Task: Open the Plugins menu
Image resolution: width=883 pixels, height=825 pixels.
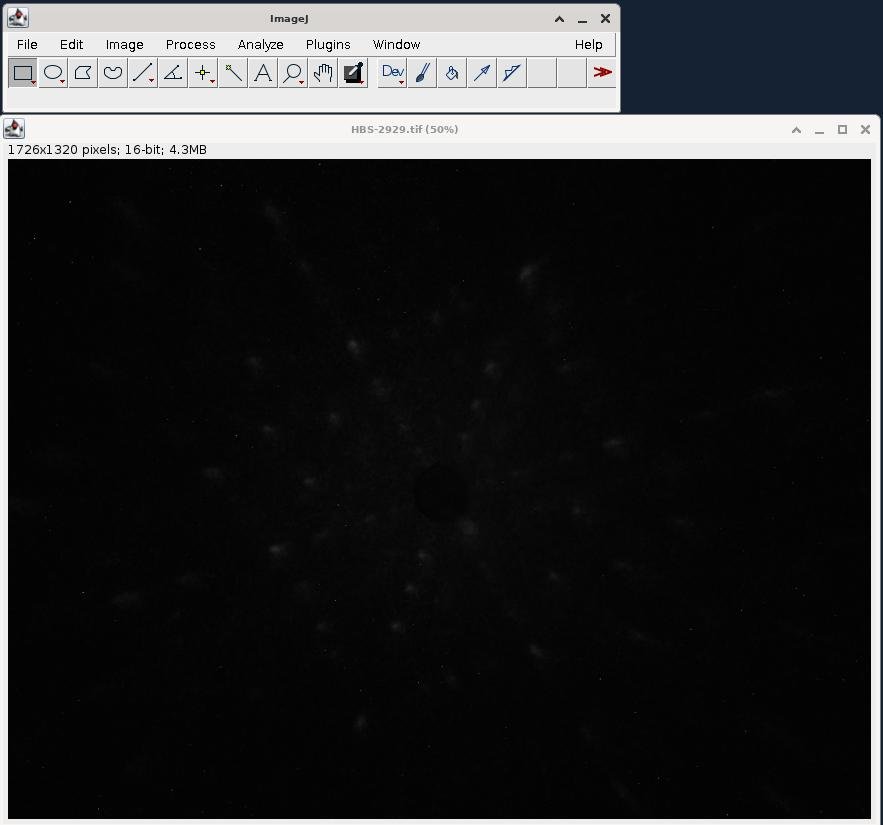Action: pos(328,45)
